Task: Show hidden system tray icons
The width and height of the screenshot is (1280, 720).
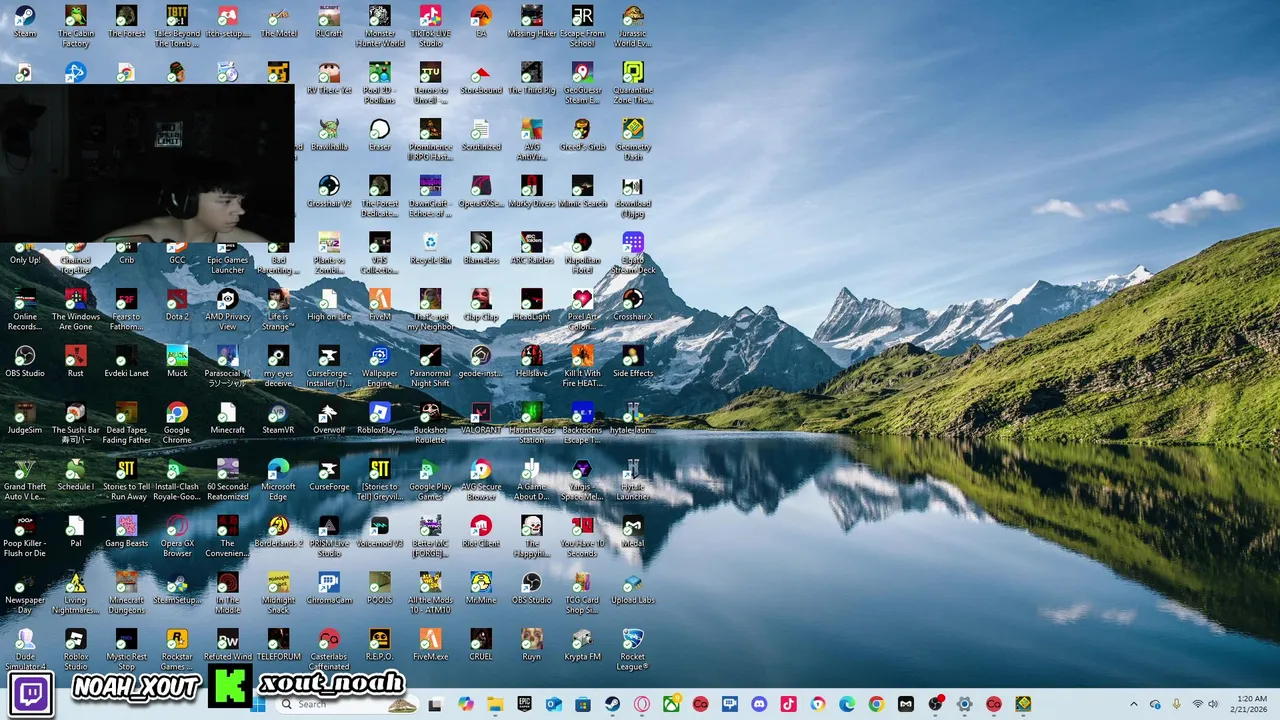Action: [1133, 704]
